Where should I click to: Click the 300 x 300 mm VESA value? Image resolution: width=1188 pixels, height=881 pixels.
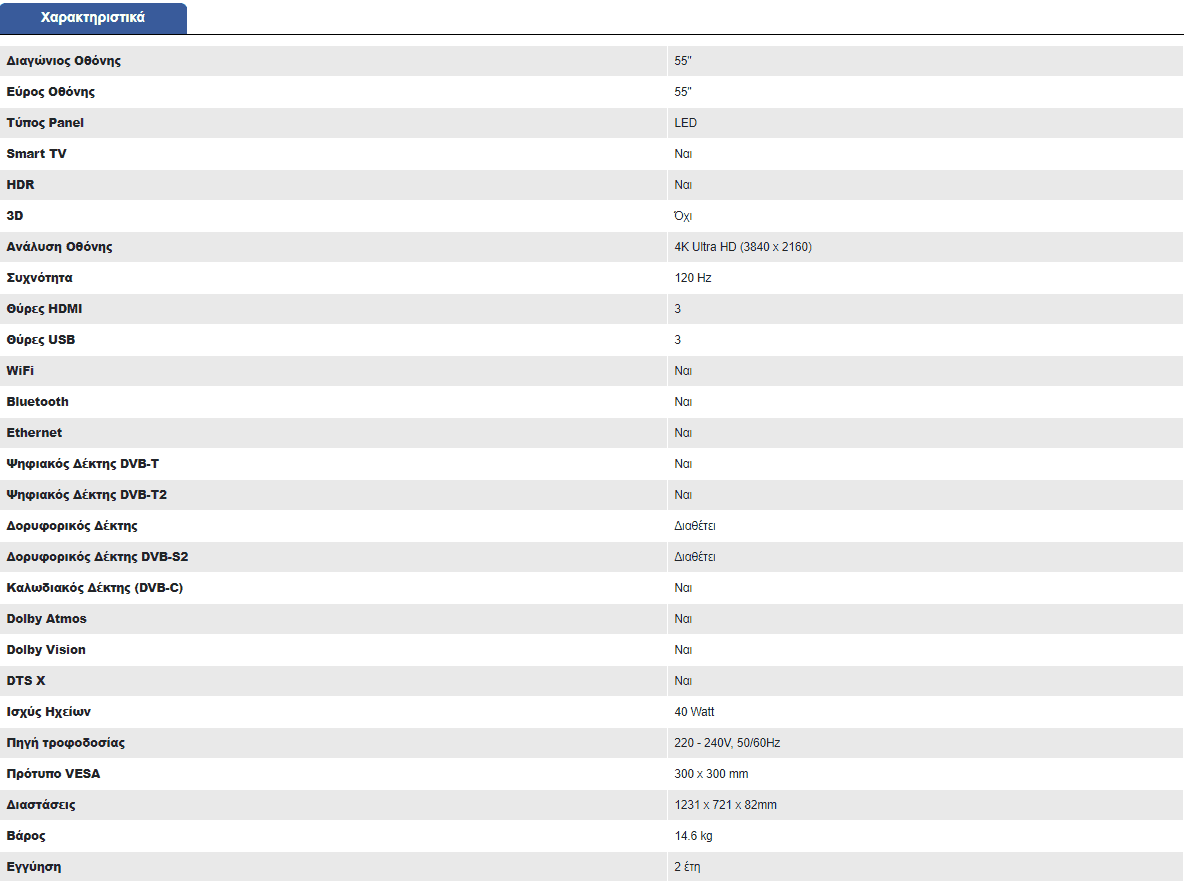pyautogui.click(x=711, y=774)
